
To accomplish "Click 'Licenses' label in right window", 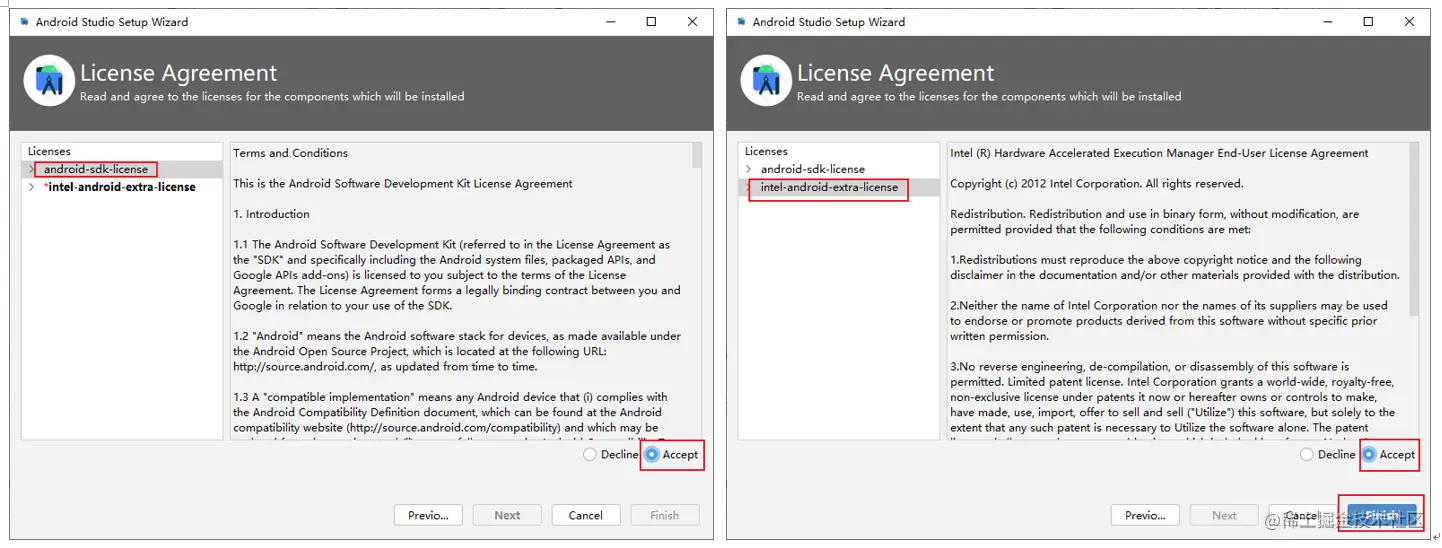I will (x=766, y=151).
